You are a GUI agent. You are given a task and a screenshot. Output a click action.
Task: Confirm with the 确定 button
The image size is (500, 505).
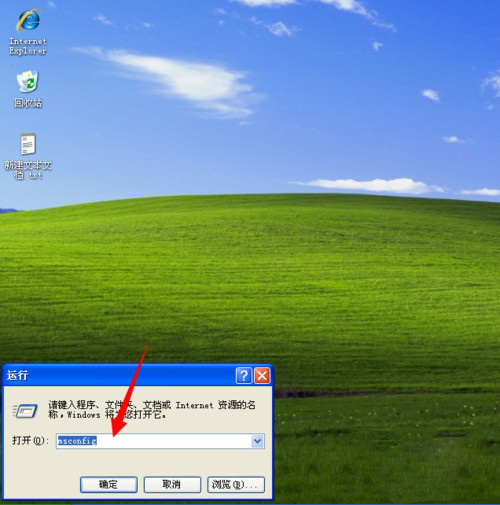109,484
